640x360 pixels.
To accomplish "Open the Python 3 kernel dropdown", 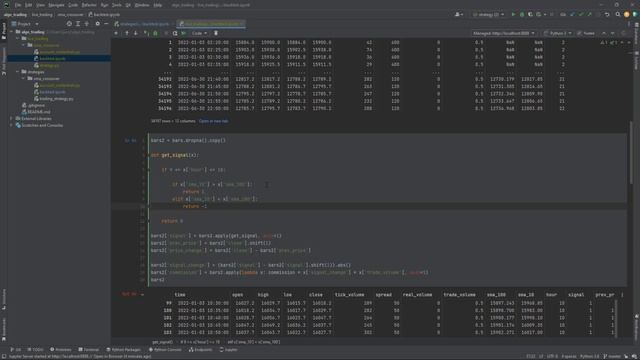I will click(558, 33).
